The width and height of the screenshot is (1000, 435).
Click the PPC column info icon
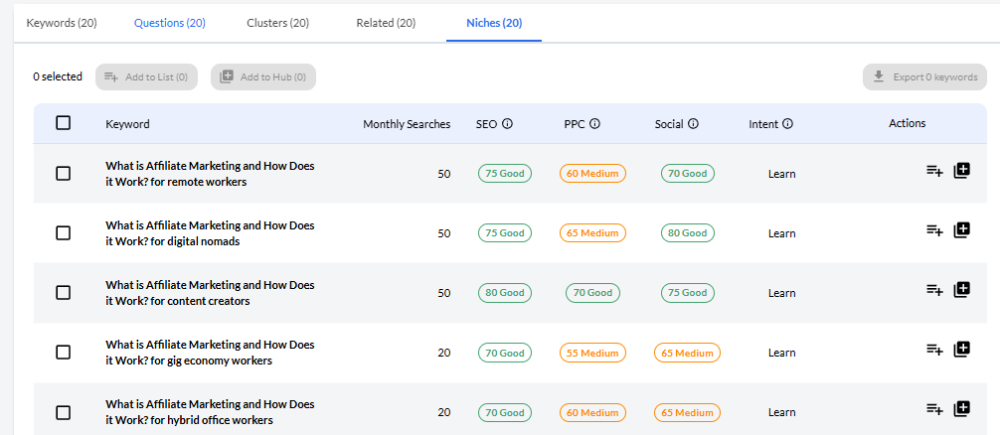coord(595,125)
